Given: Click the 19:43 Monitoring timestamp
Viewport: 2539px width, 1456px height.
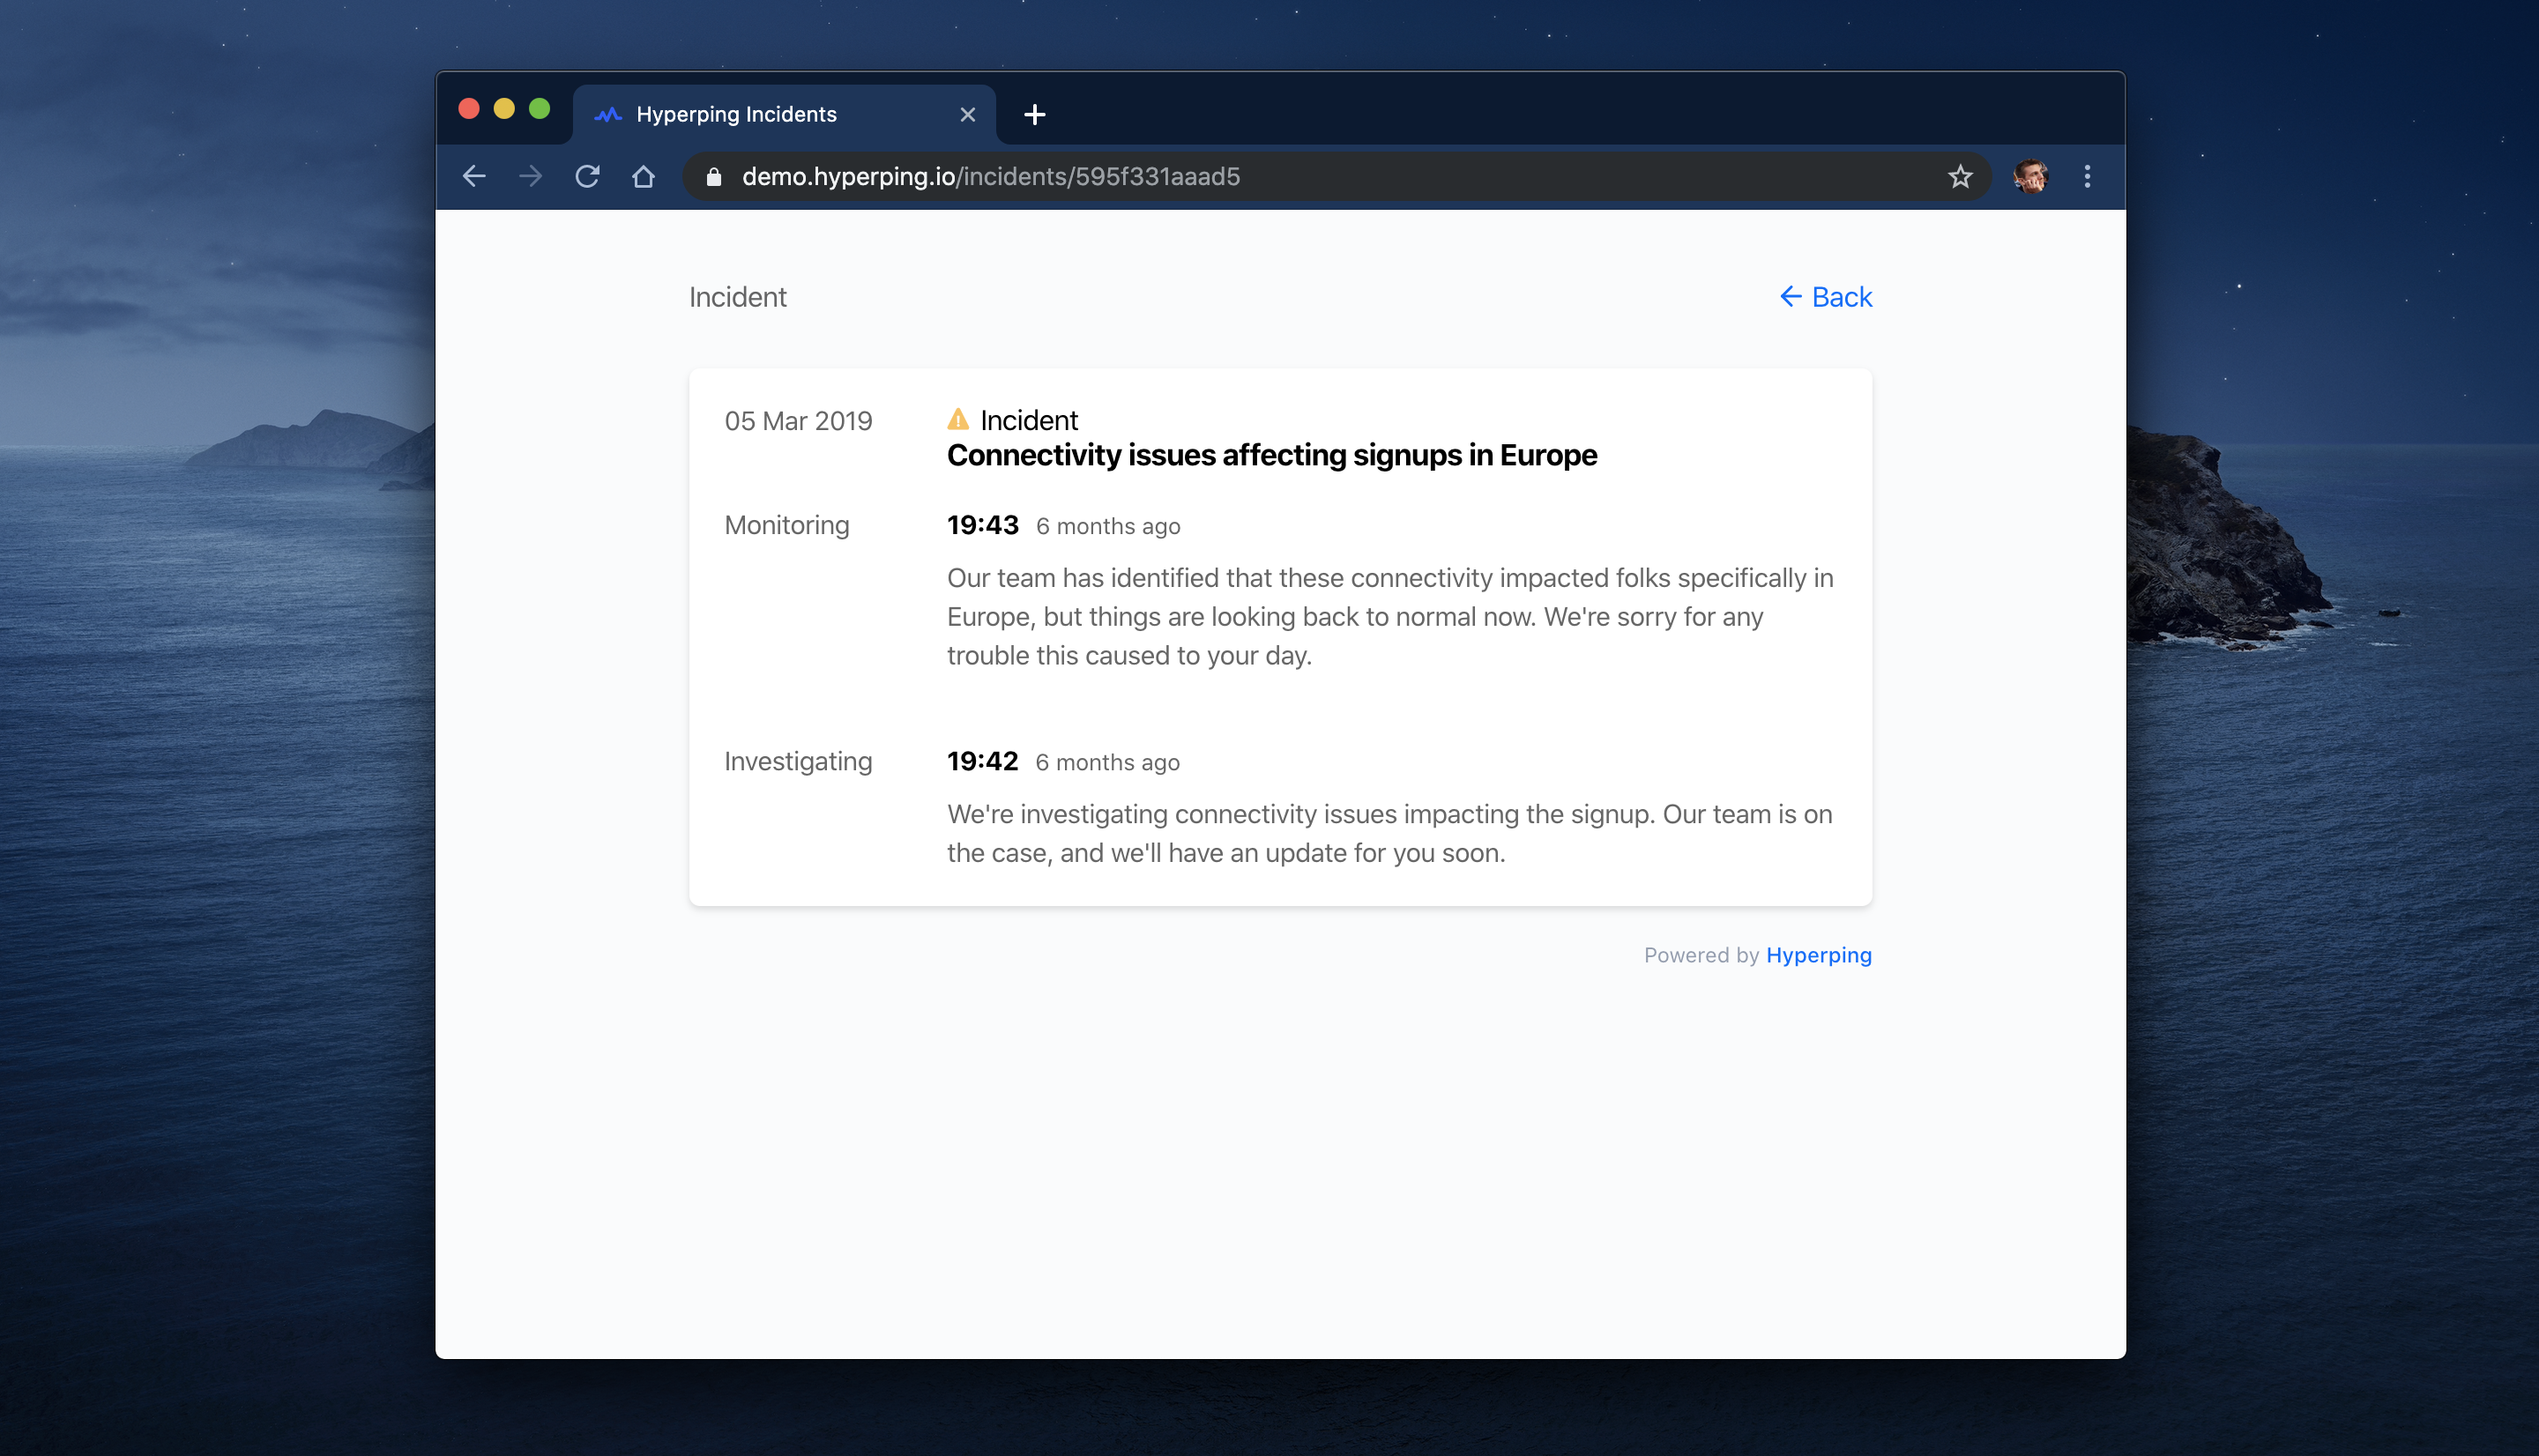Looking at the screenshot, I should point(982,525).
